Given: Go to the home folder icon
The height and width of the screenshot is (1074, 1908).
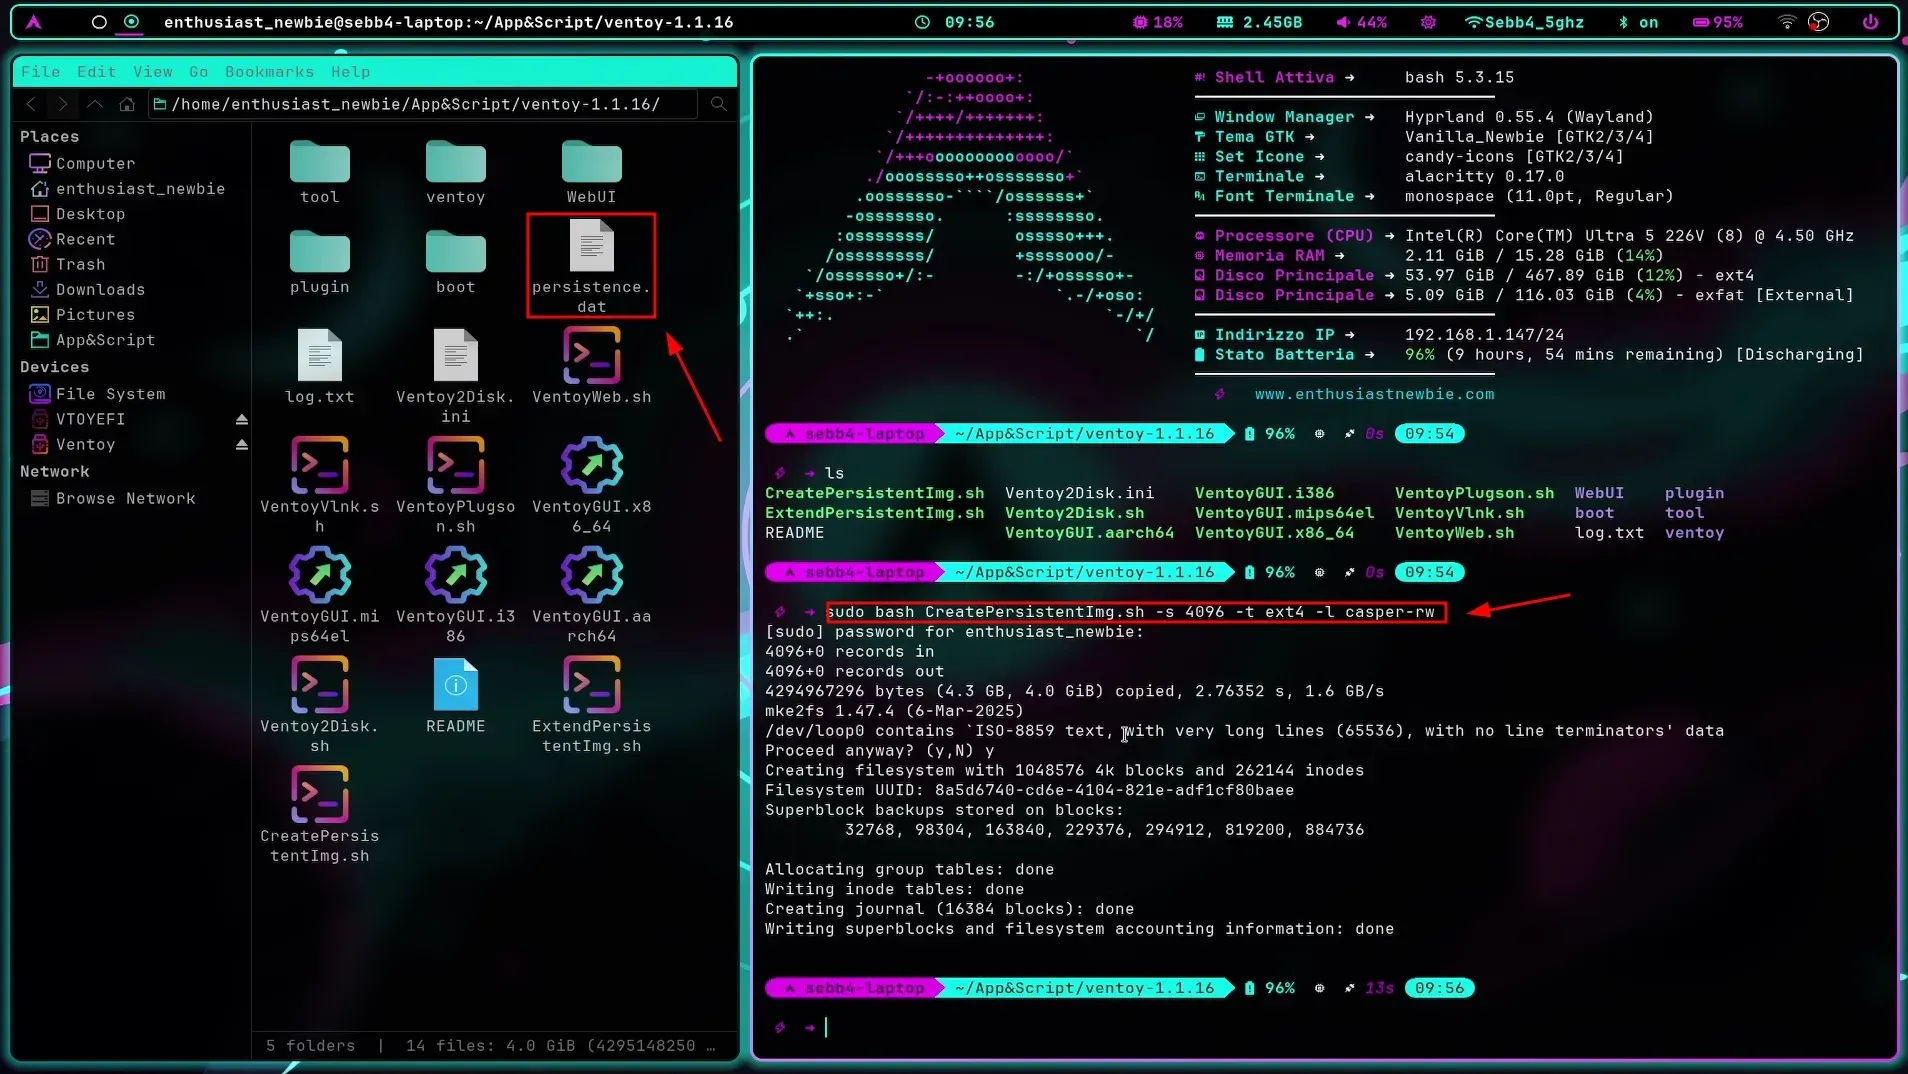Looking at the screenshot, I should 127,104.
